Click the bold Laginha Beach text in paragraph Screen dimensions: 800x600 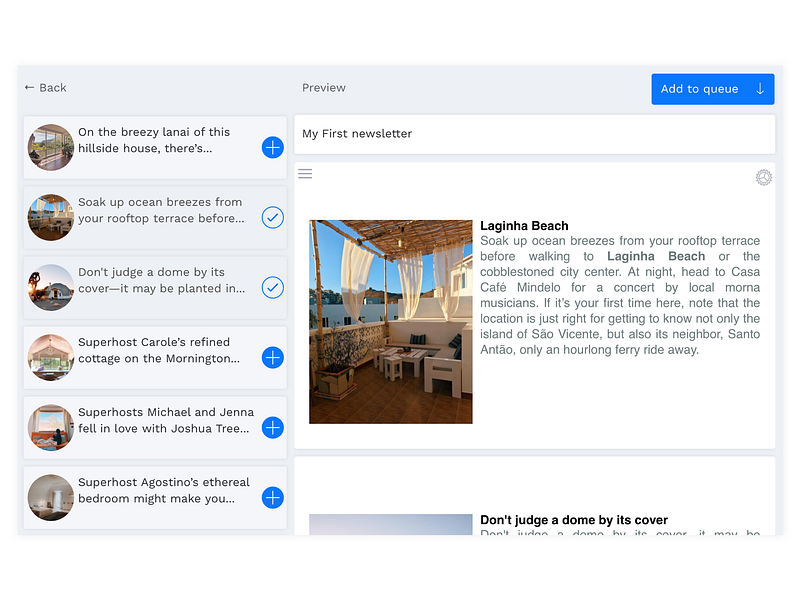[x=656, y=256]
